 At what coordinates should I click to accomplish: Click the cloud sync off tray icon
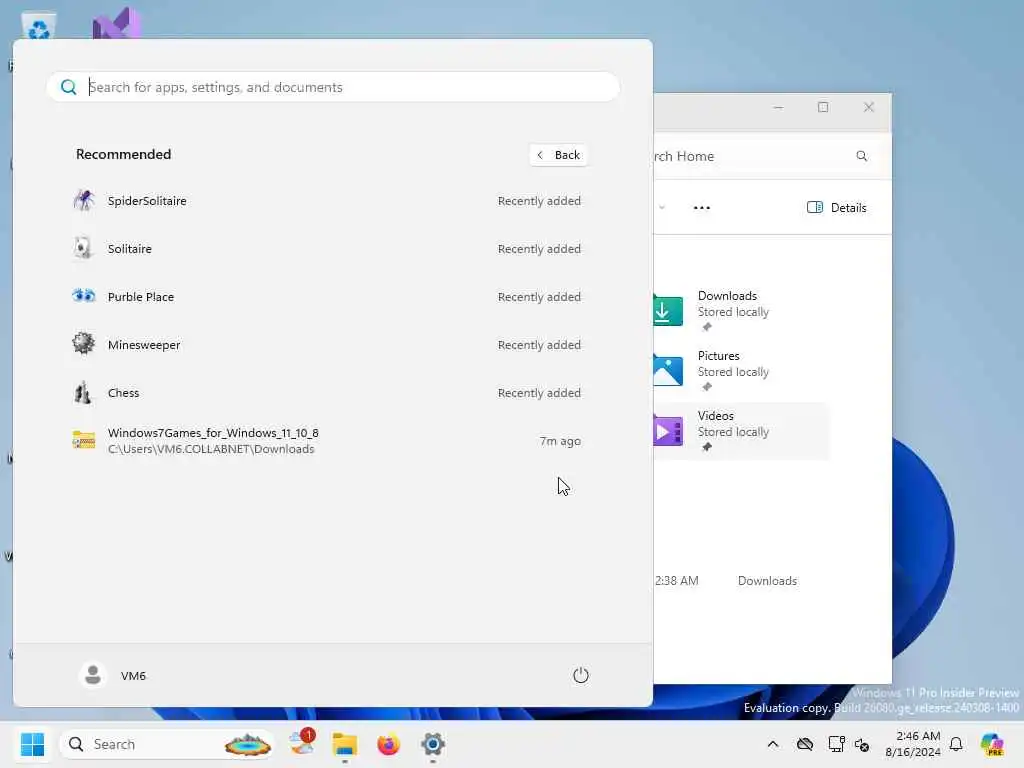click(805, 744)
